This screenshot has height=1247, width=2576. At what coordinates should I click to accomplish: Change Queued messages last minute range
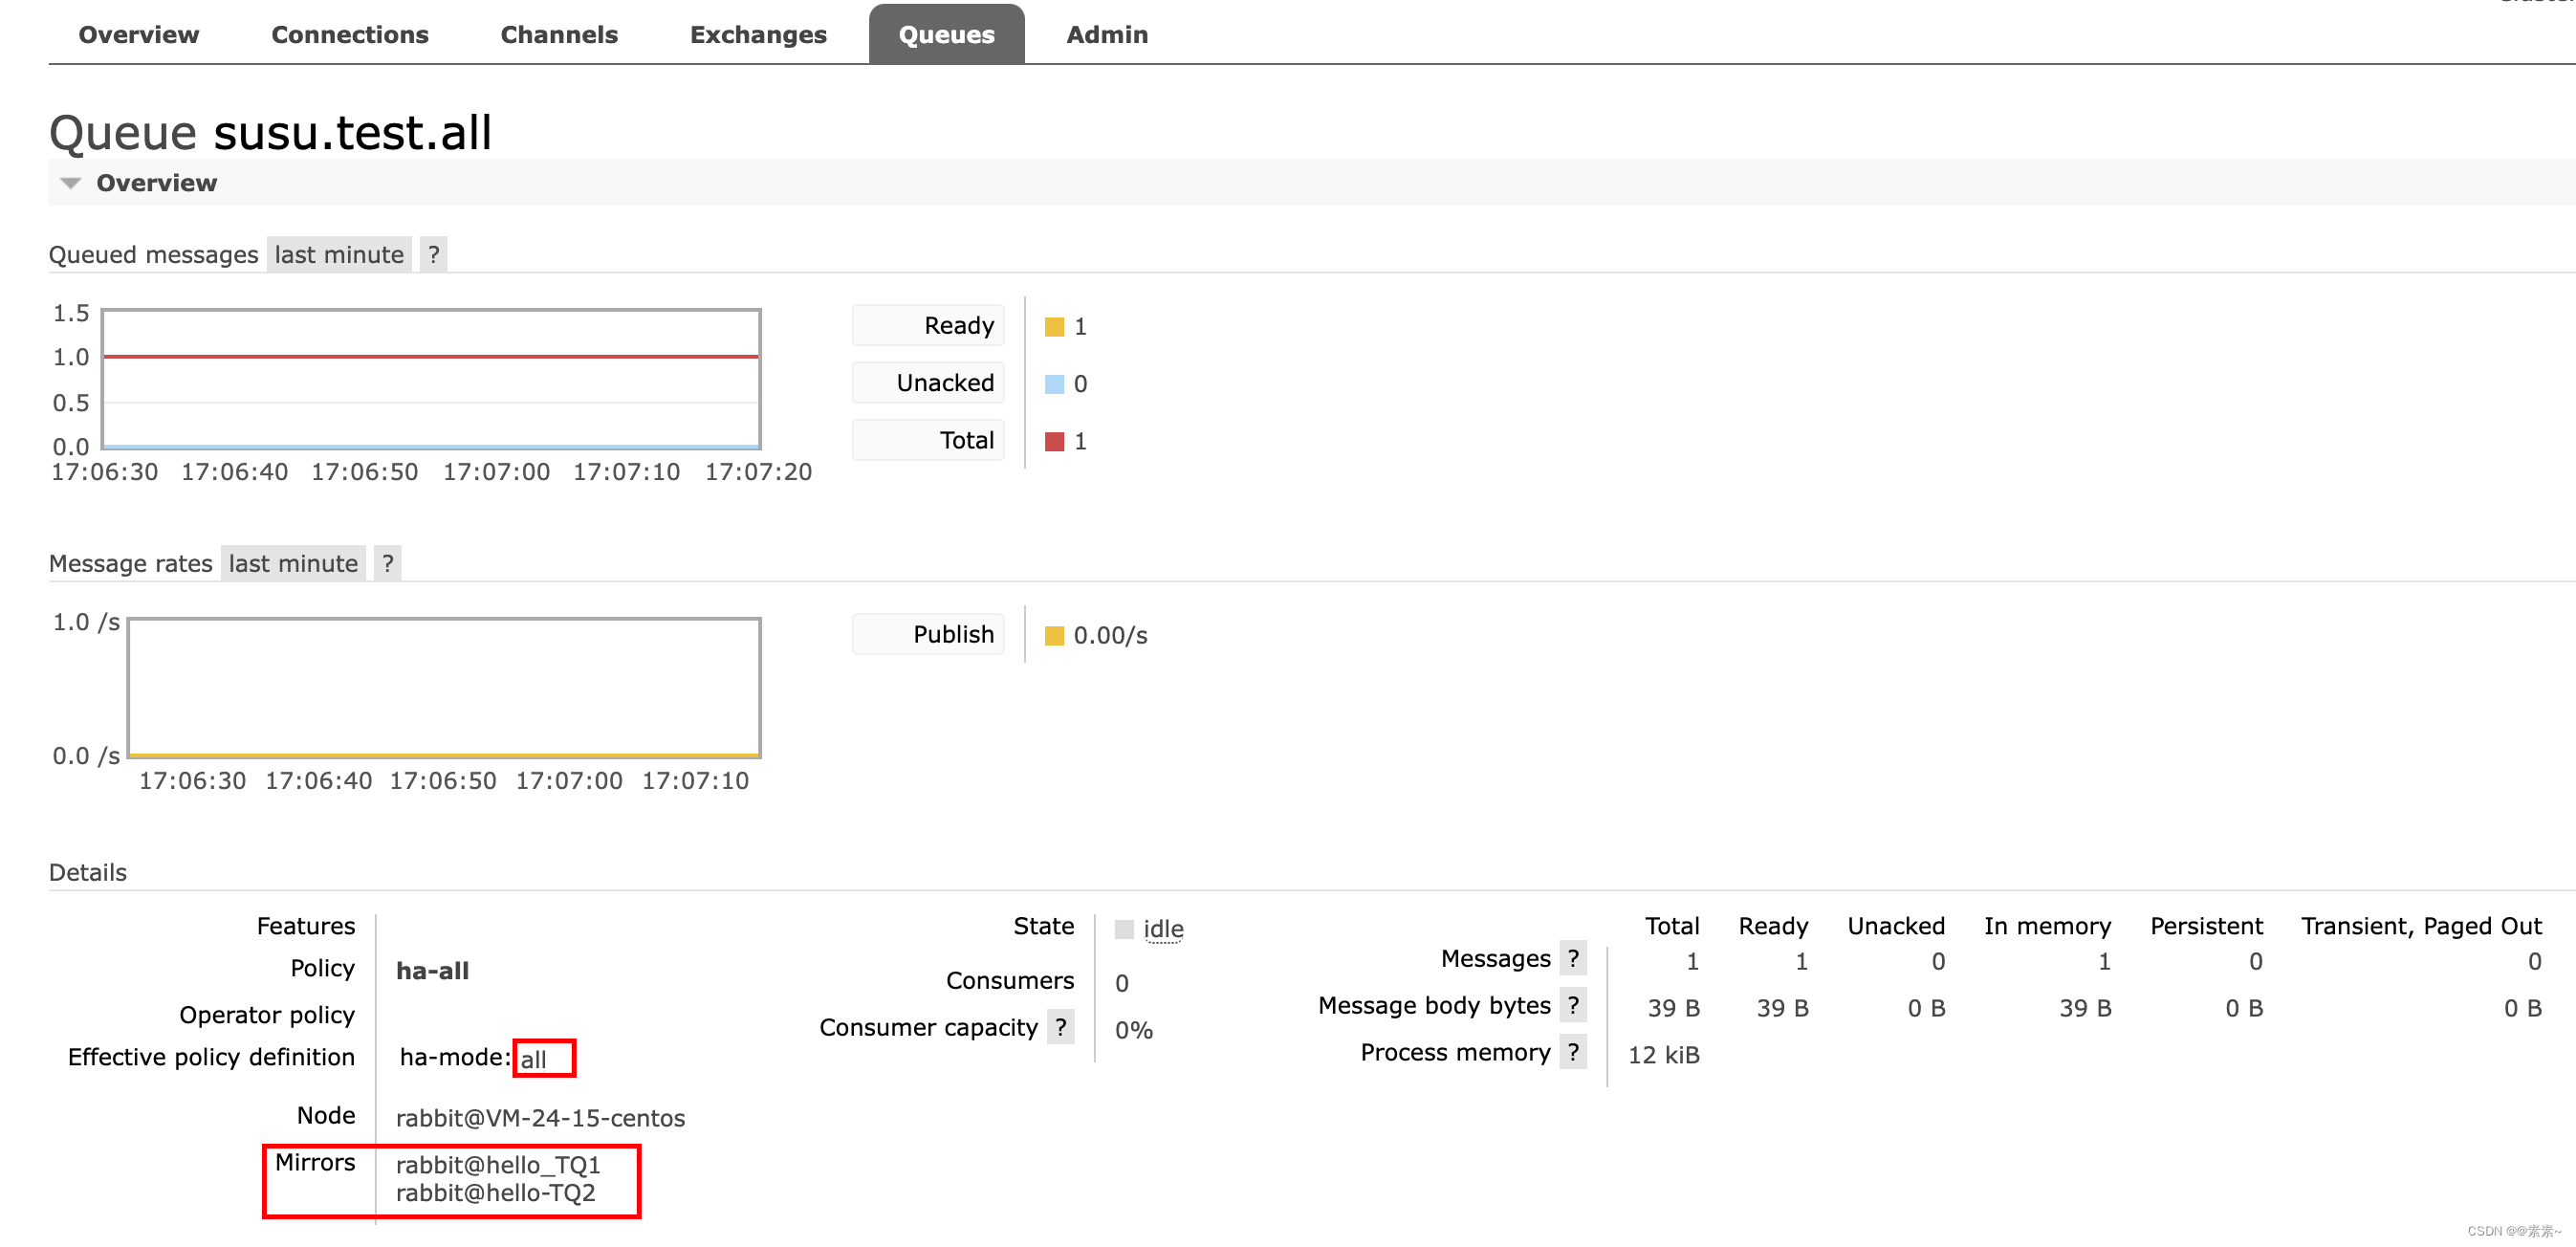tap(339, 255)
